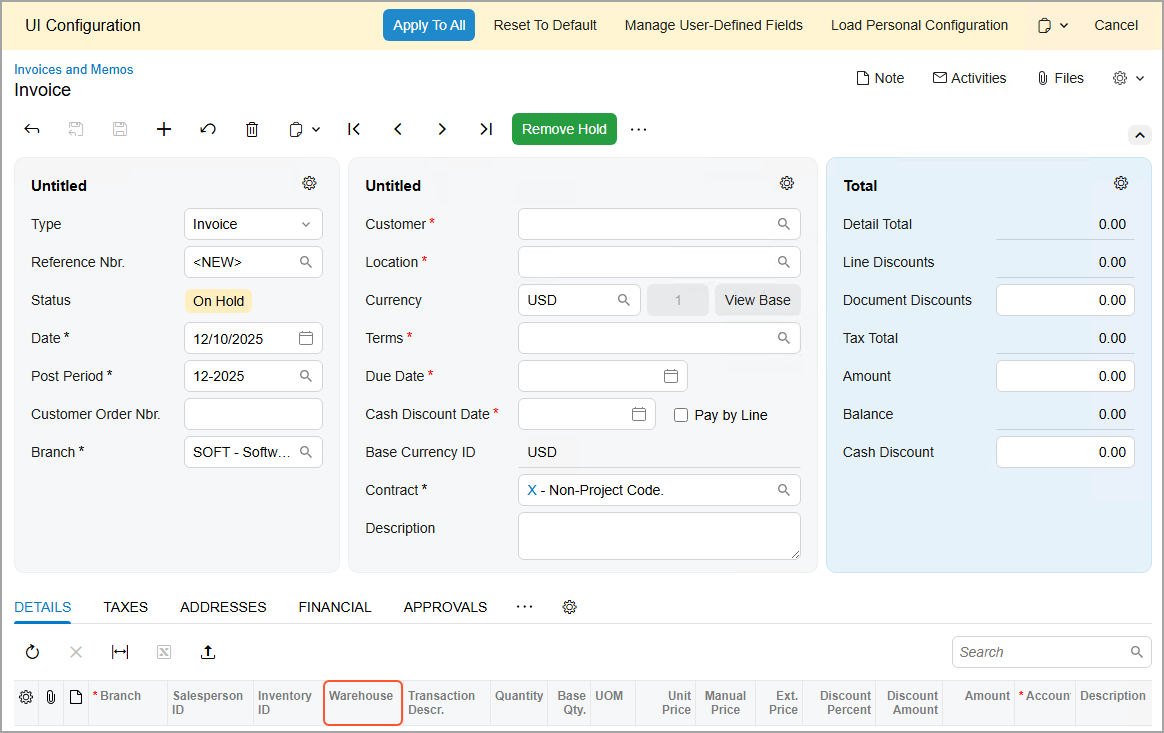This screenshot has width=1164, height=733.
Task: Click the View Base button
Action: click(x=757, y=300)
